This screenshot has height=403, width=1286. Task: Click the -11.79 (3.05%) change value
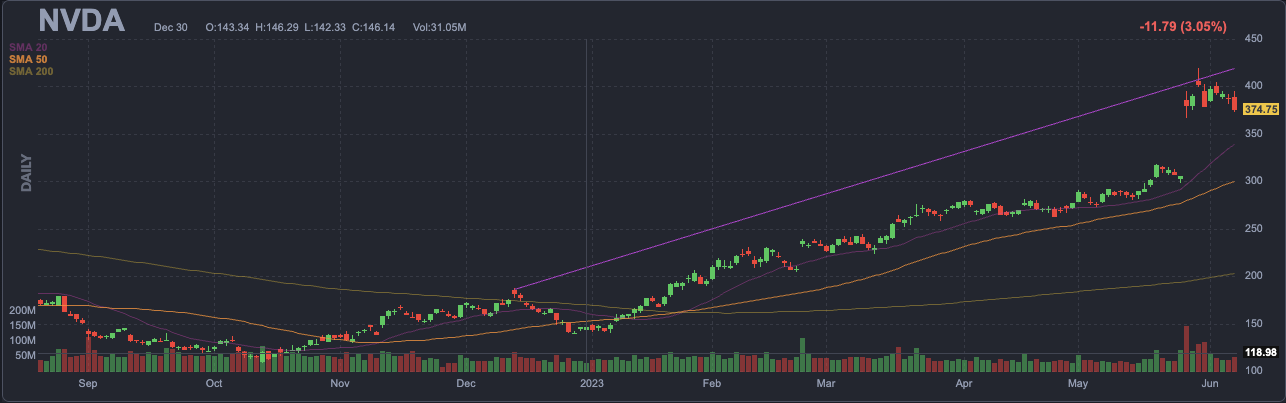tap(1183, 27)
